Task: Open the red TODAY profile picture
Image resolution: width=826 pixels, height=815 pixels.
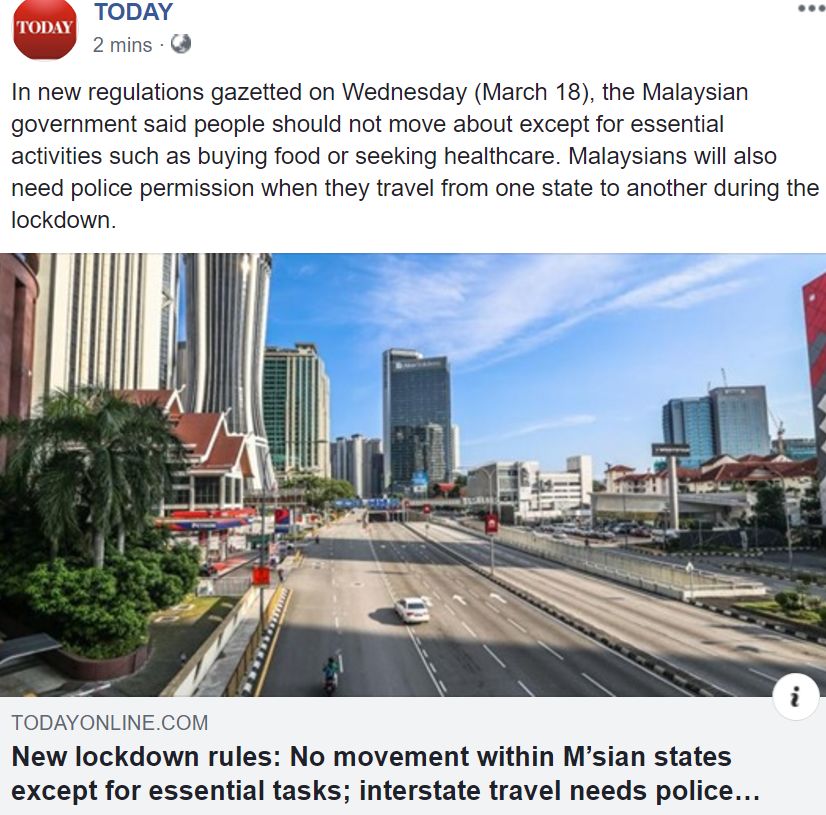Action: 45,28
